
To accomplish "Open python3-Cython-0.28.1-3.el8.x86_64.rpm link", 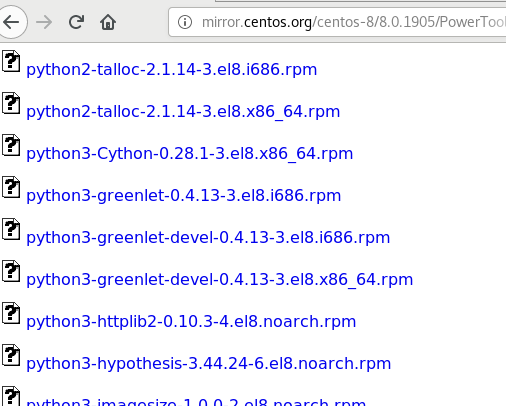I will 190,154.
